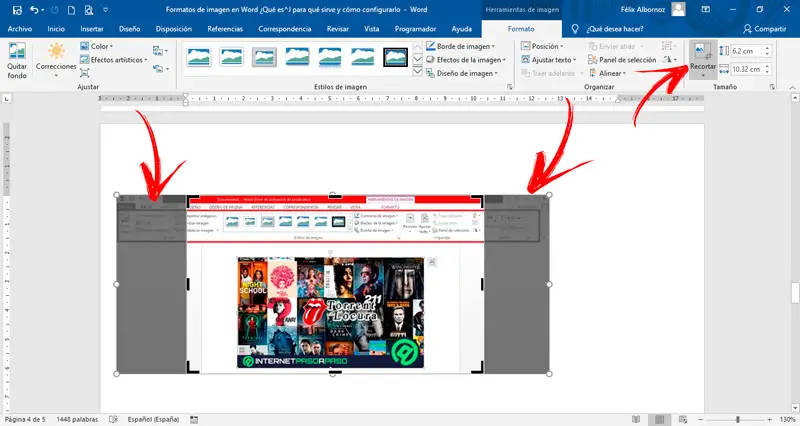800x426 pixels.
Task: Open the Posición dropdown
Action: coord(542,46)
